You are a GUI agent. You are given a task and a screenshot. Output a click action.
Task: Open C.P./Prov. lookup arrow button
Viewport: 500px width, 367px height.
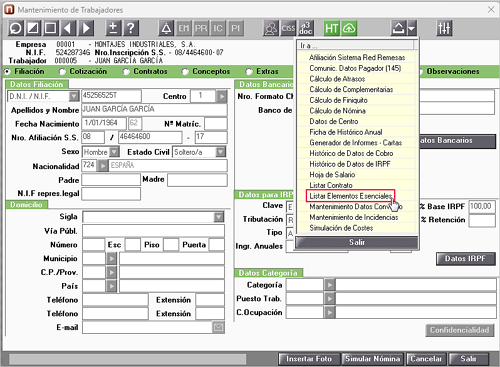[112, 272]
